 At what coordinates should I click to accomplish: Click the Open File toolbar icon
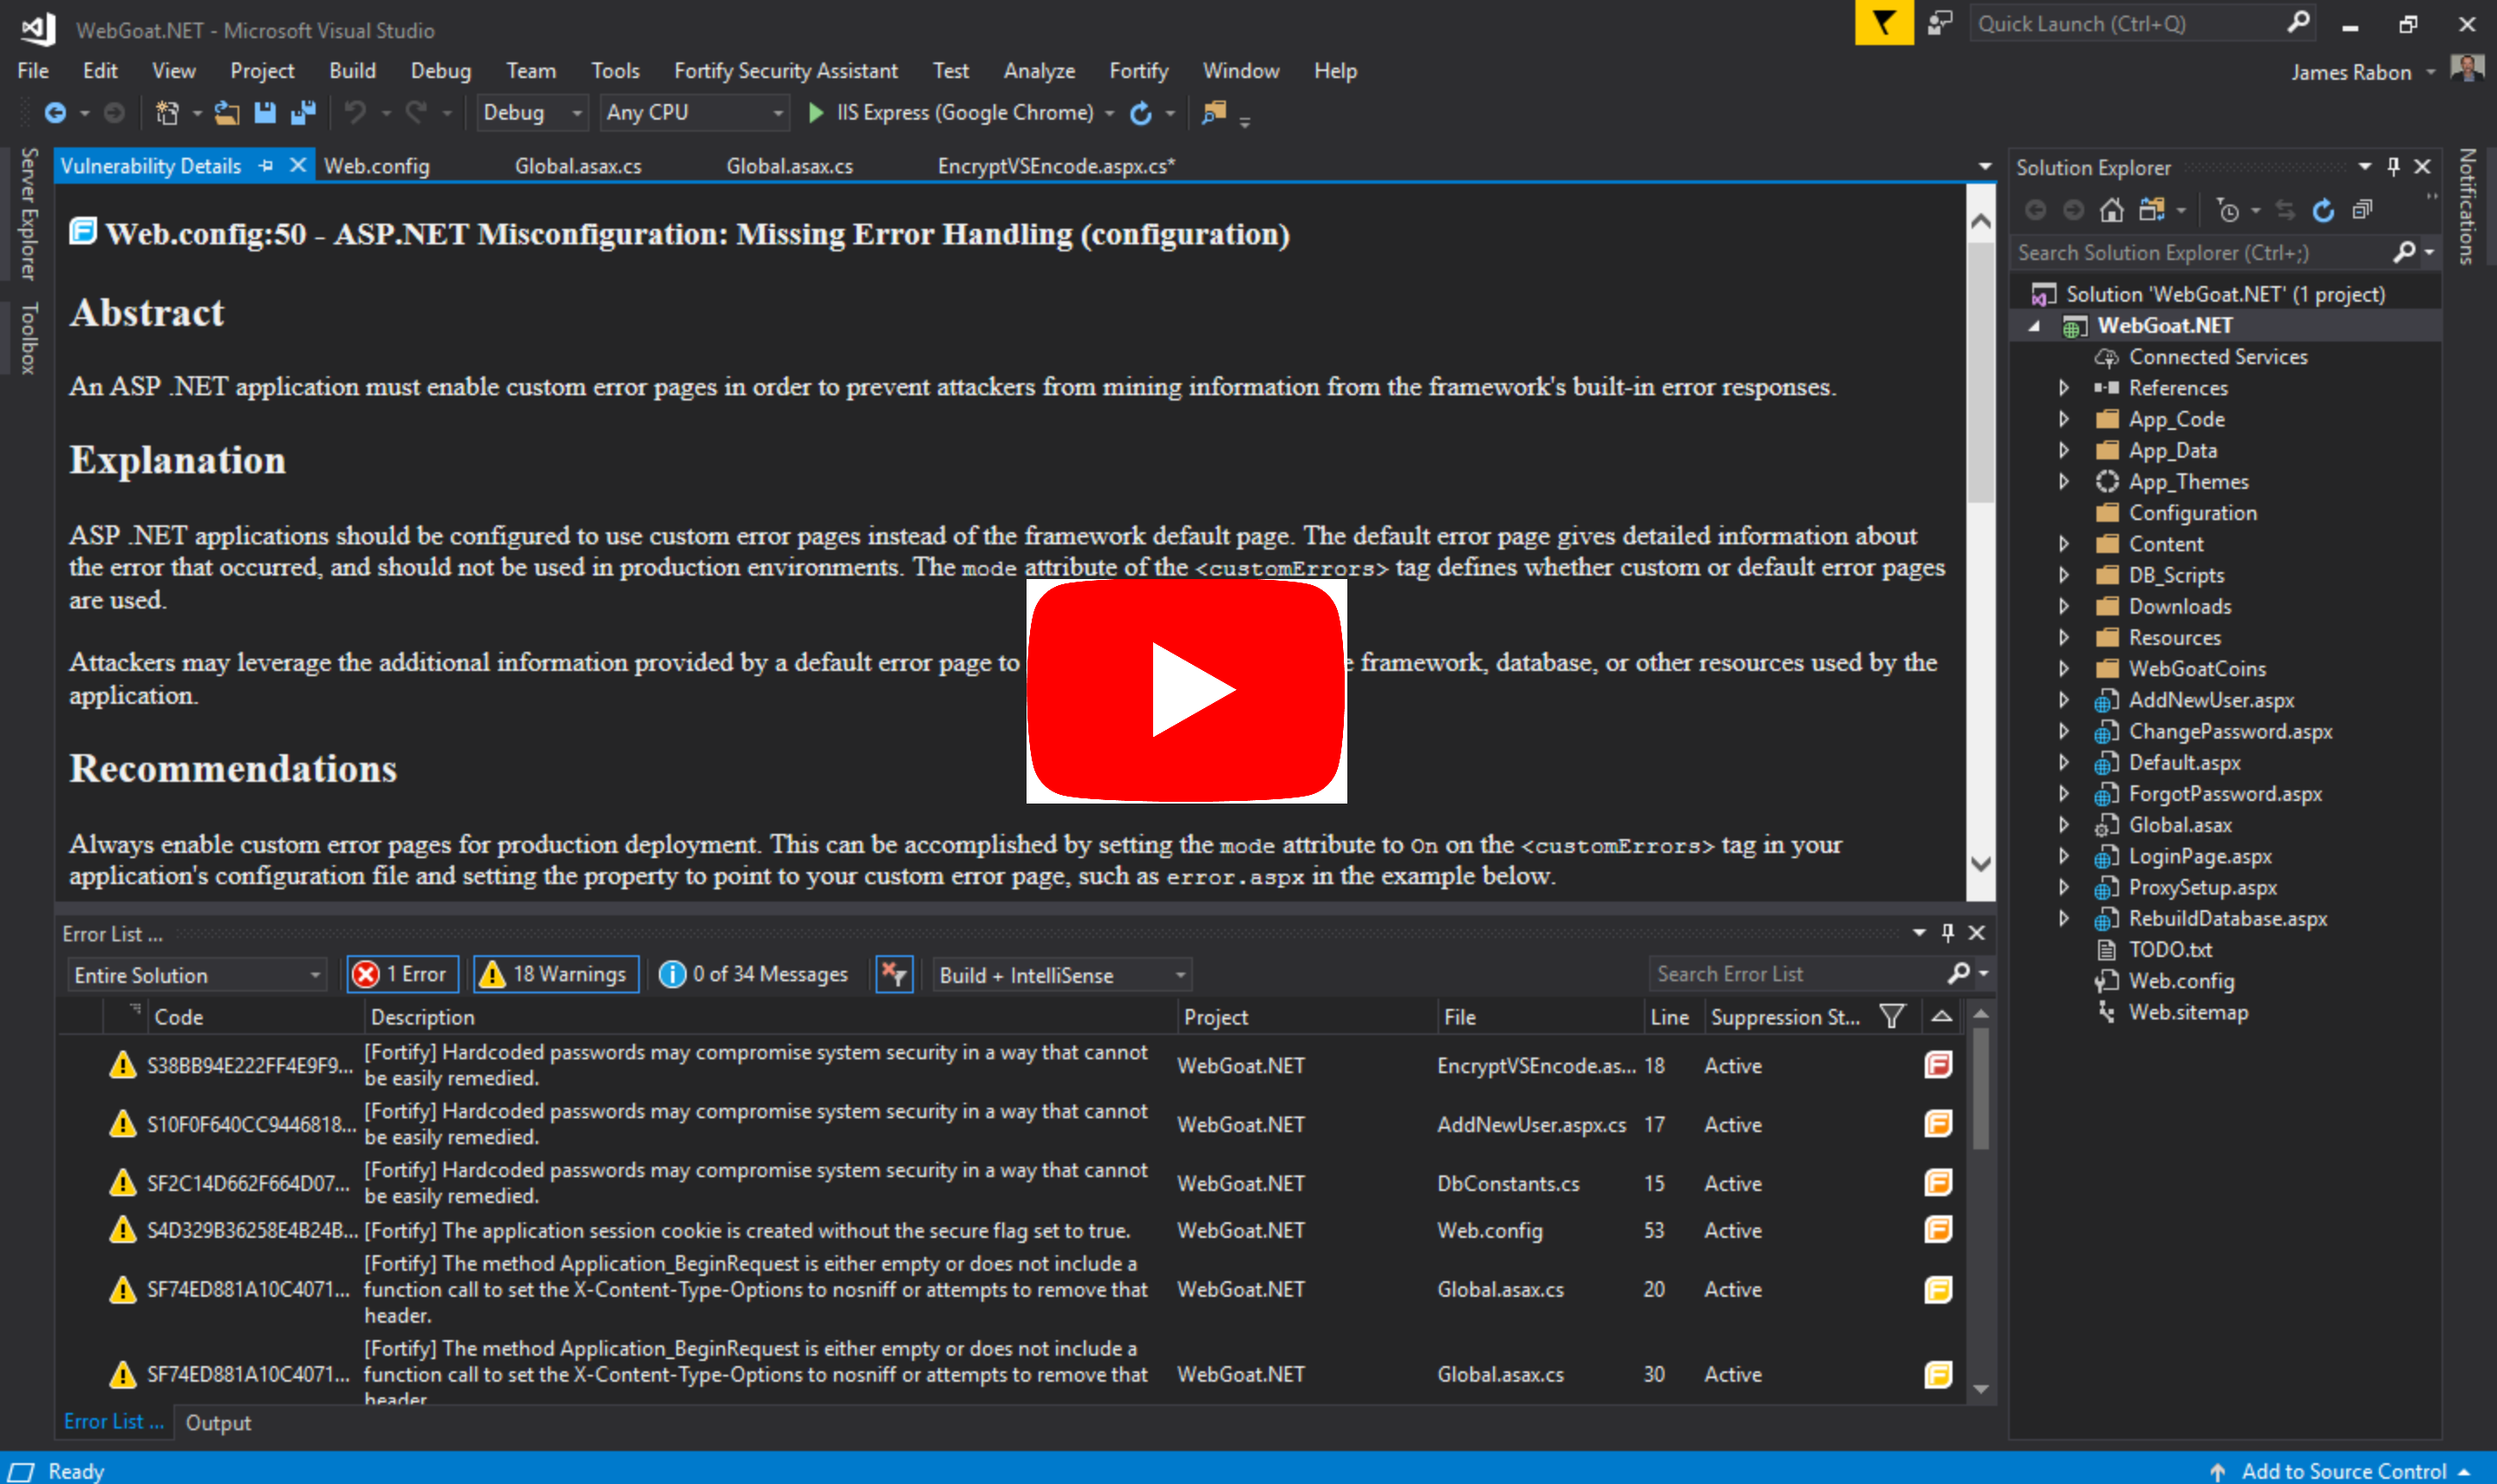(x=227, y=113)
